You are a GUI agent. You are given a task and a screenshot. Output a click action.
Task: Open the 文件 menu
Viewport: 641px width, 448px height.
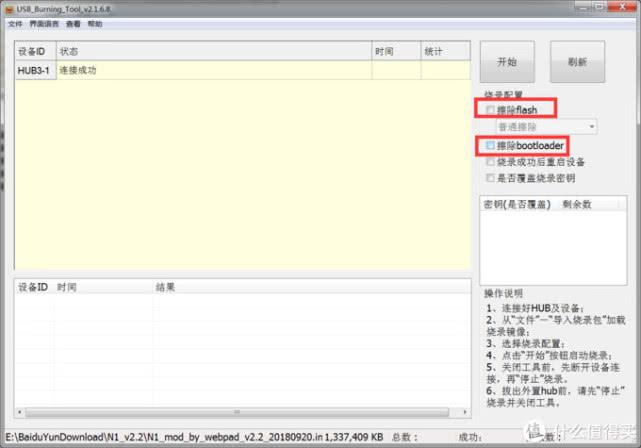15,24
